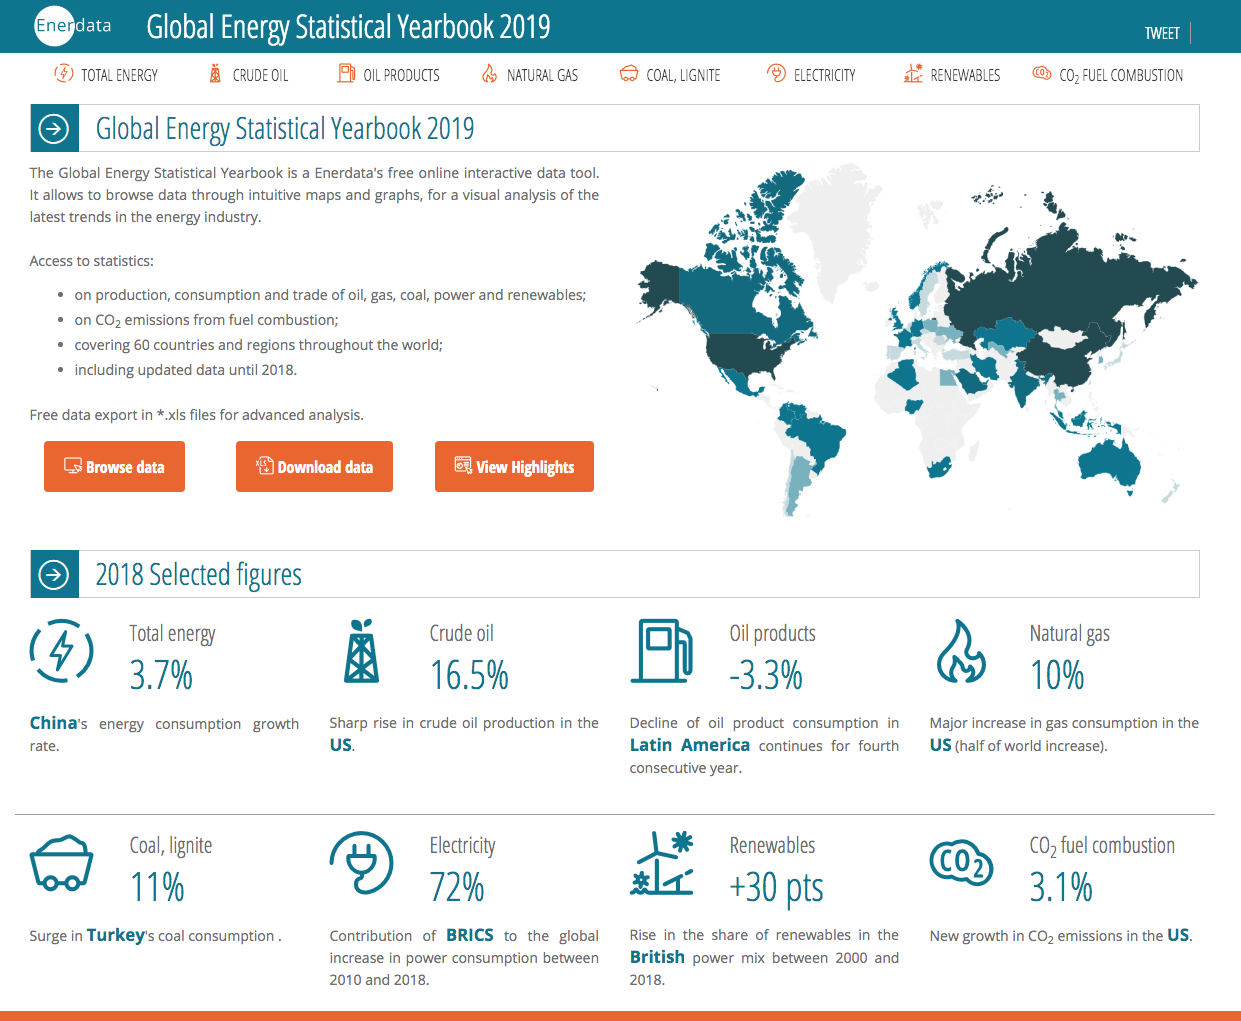Expand the 2018 Selected figures arrow
Image resolution: width=1241 pixels, height=1021 pixels.
click(x=54, y=574)
